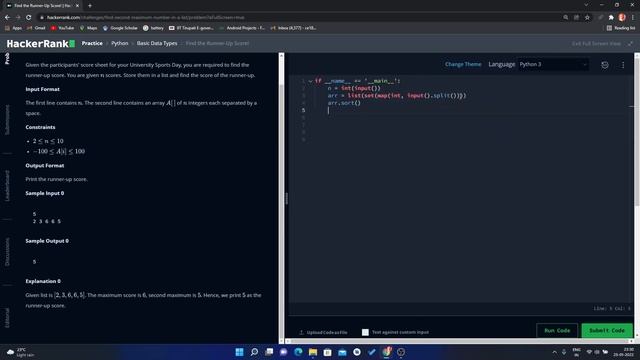Open the Inbox bookmark
The height and width of the screenshot is (360, 640).
tap(293, 28)
